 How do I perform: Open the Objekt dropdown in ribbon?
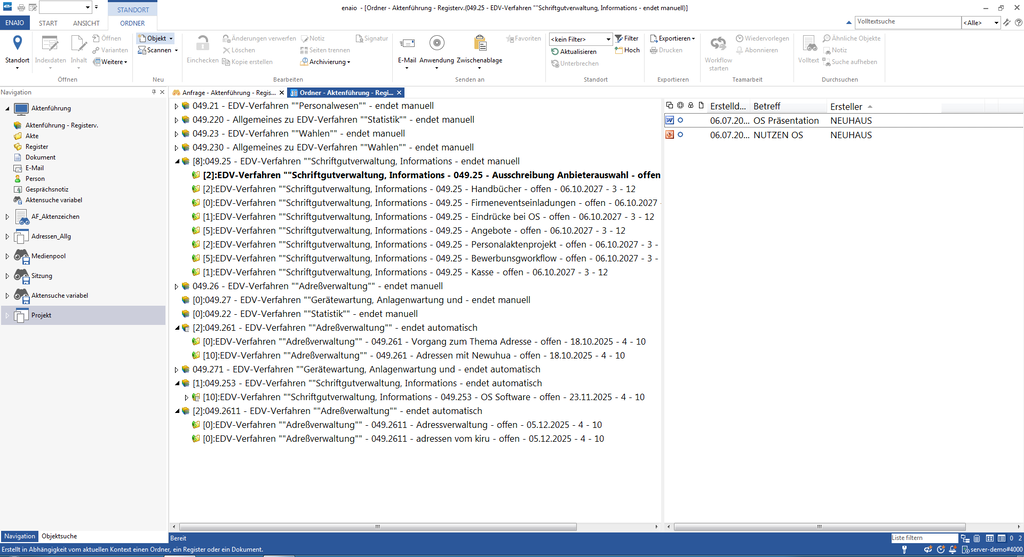click(155, 38)
